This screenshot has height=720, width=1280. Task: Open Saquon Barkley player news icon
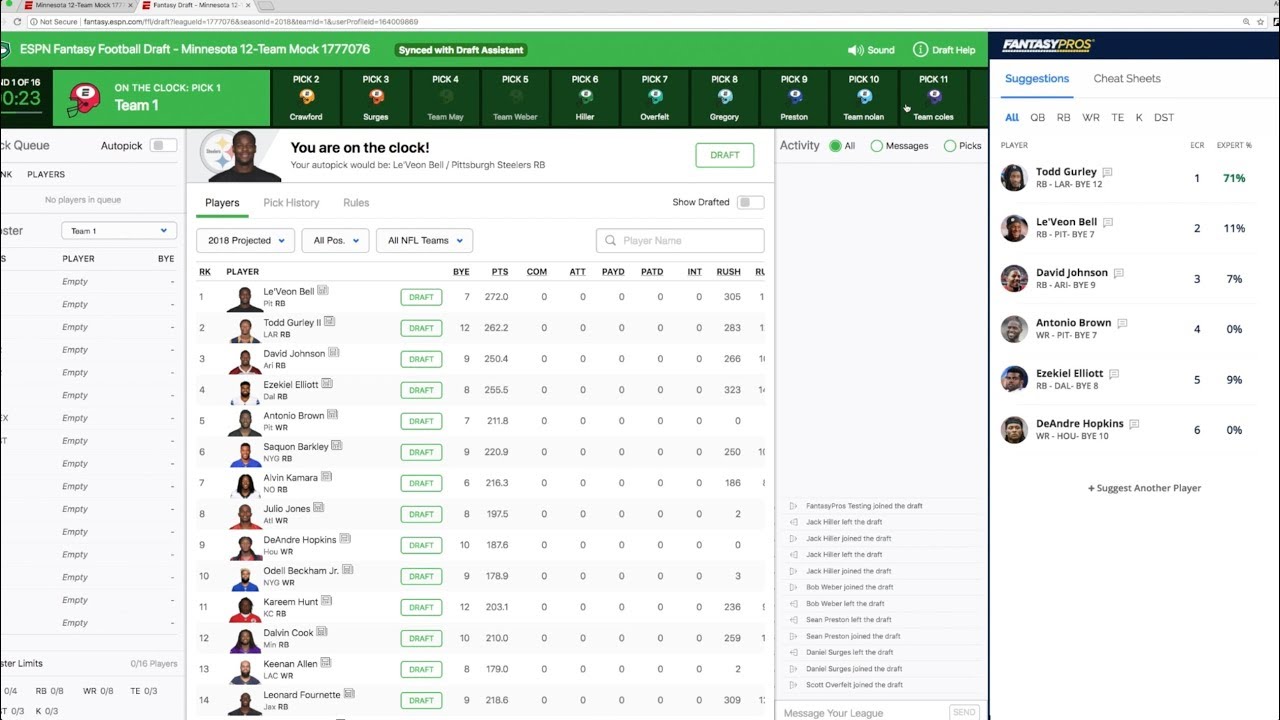pyautogui.click(x=337, y=446)
